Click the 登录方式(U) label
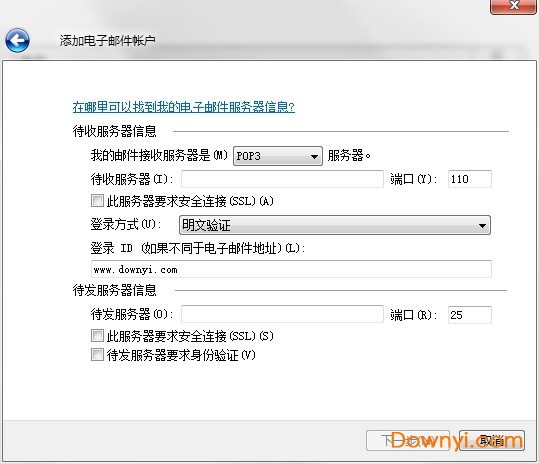This screenshot has width=539, height=464. pyautogui.click(x=125, y=224)
